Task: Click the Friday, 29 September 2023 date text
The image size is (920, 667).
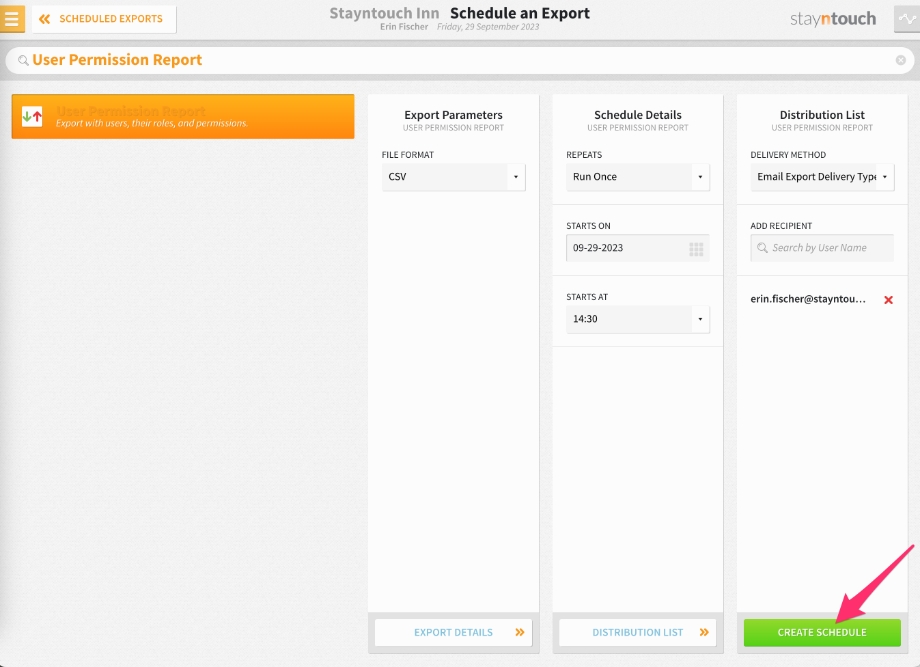Action: click(x=488, y=27)
